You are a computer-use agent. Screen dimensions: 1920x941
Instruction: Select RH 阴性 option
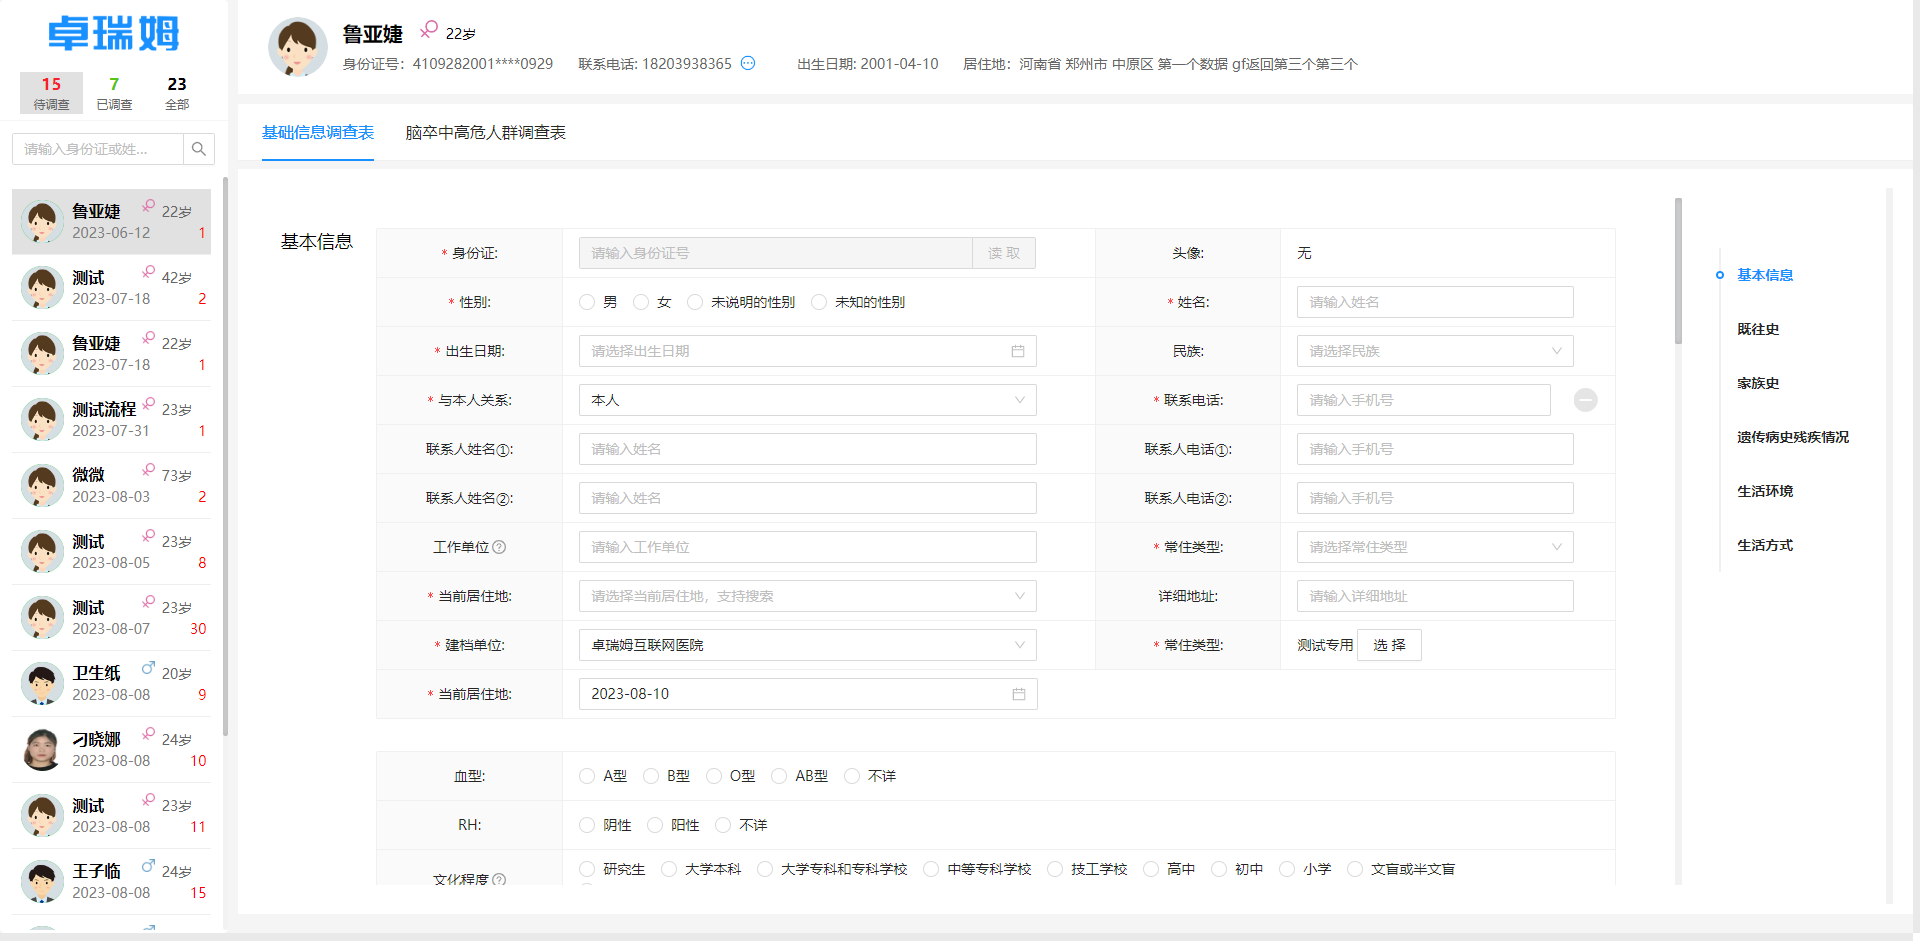[x=587, y=825]
